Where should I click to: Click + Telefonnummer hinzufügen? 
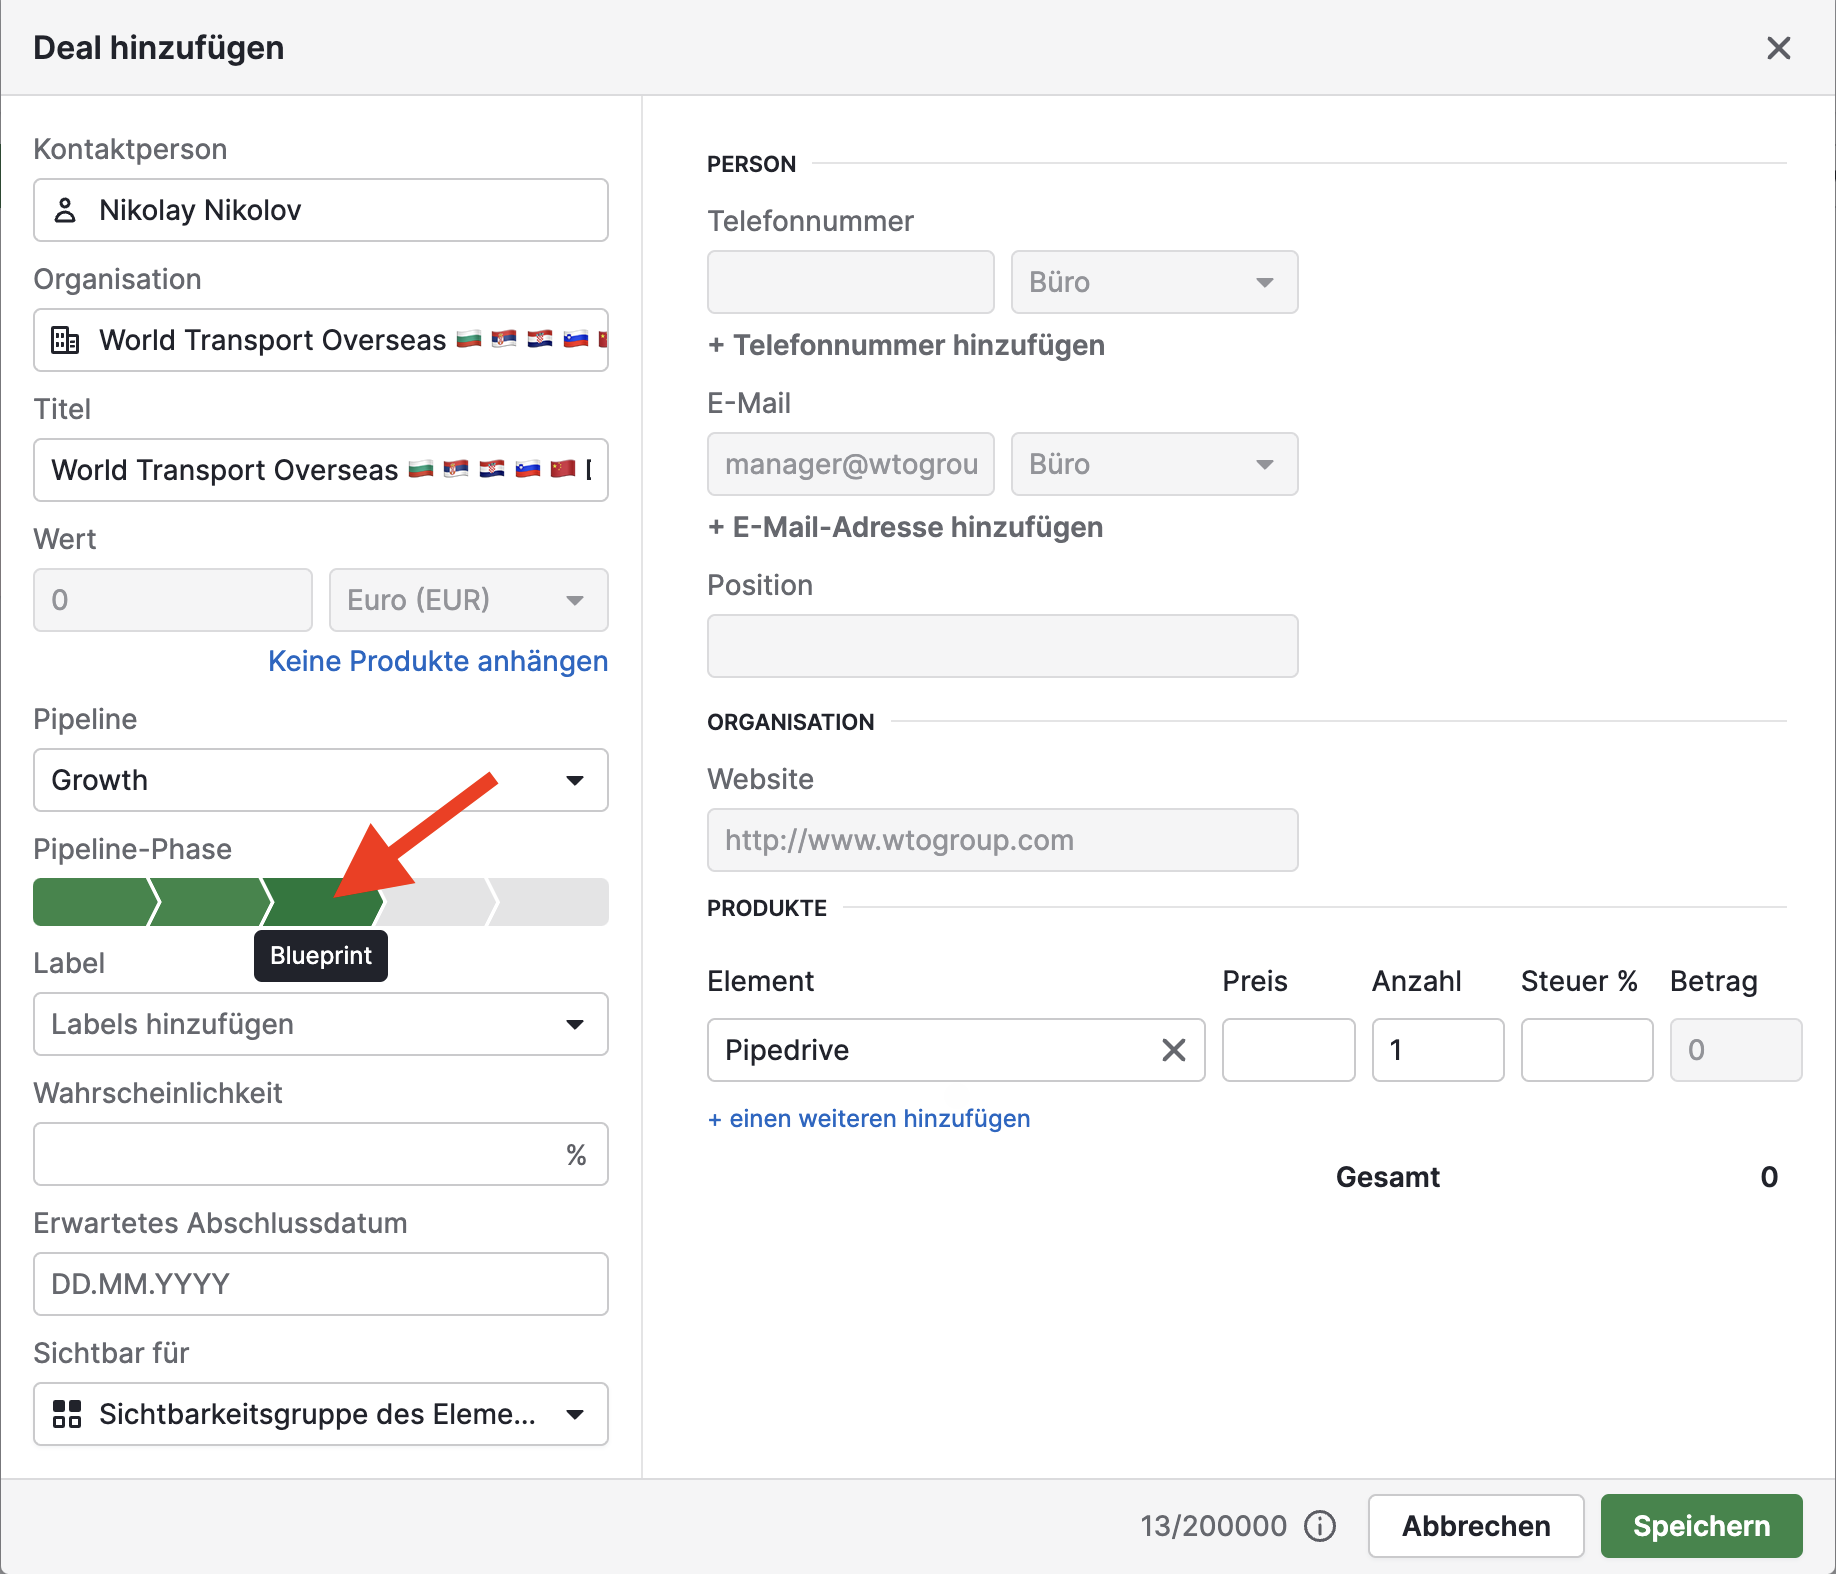tap(906, 345)
